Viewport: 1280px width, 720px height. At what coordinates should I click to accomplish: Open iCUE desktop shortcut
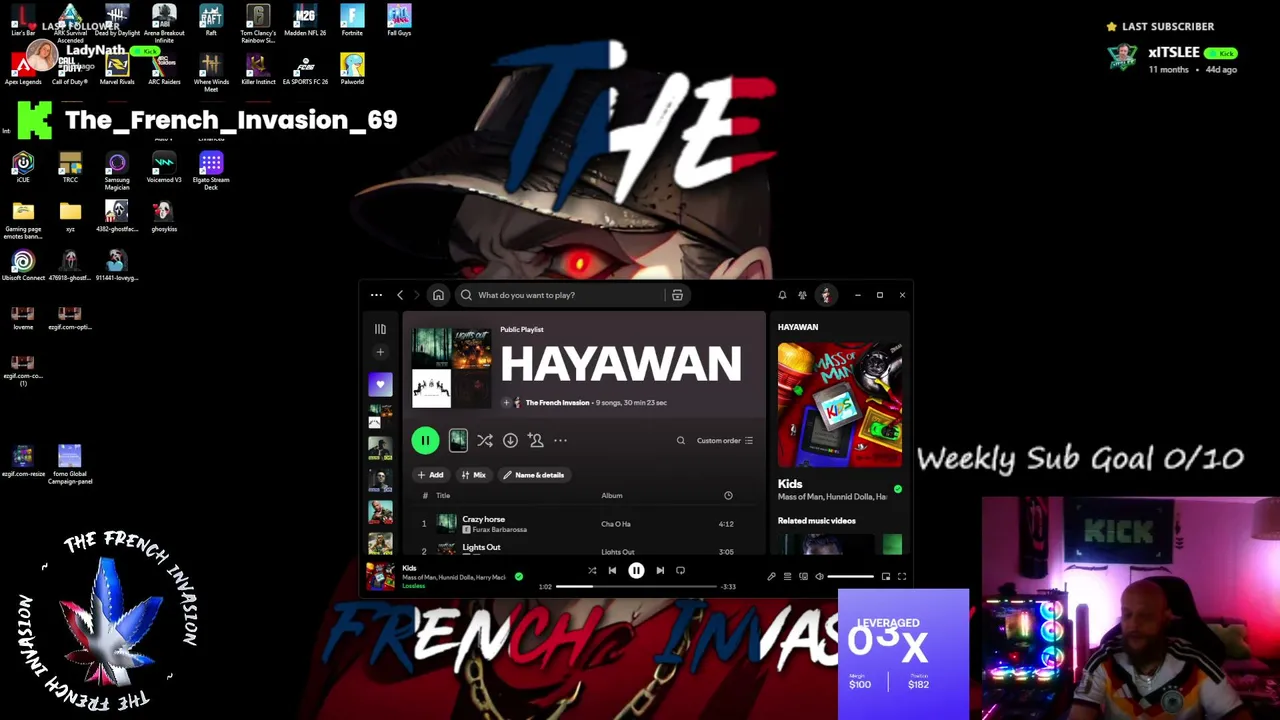pyautogui.click(x=23, y=167)
